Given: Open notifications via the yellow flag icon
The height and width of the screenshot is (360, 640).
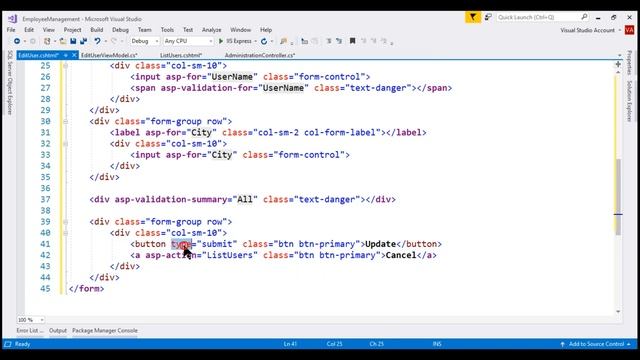Looking at the screenshot, I should coord(473,17).
